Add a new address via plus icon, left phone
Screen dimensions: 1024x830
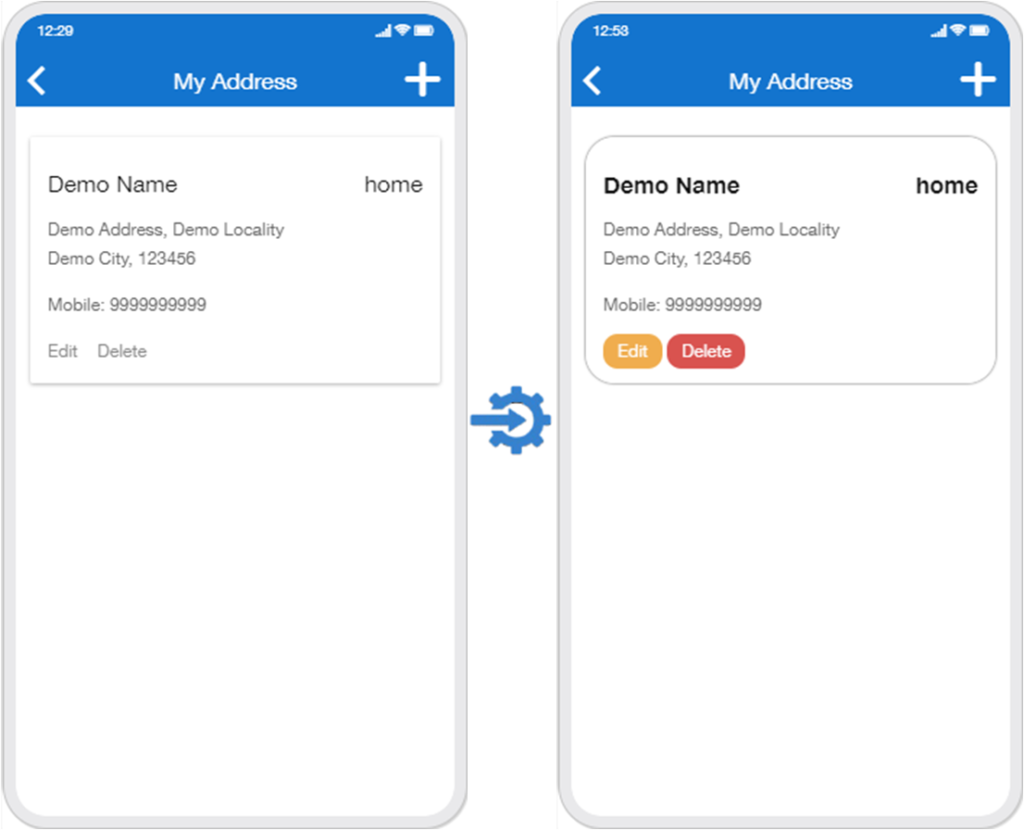point(423,79)
